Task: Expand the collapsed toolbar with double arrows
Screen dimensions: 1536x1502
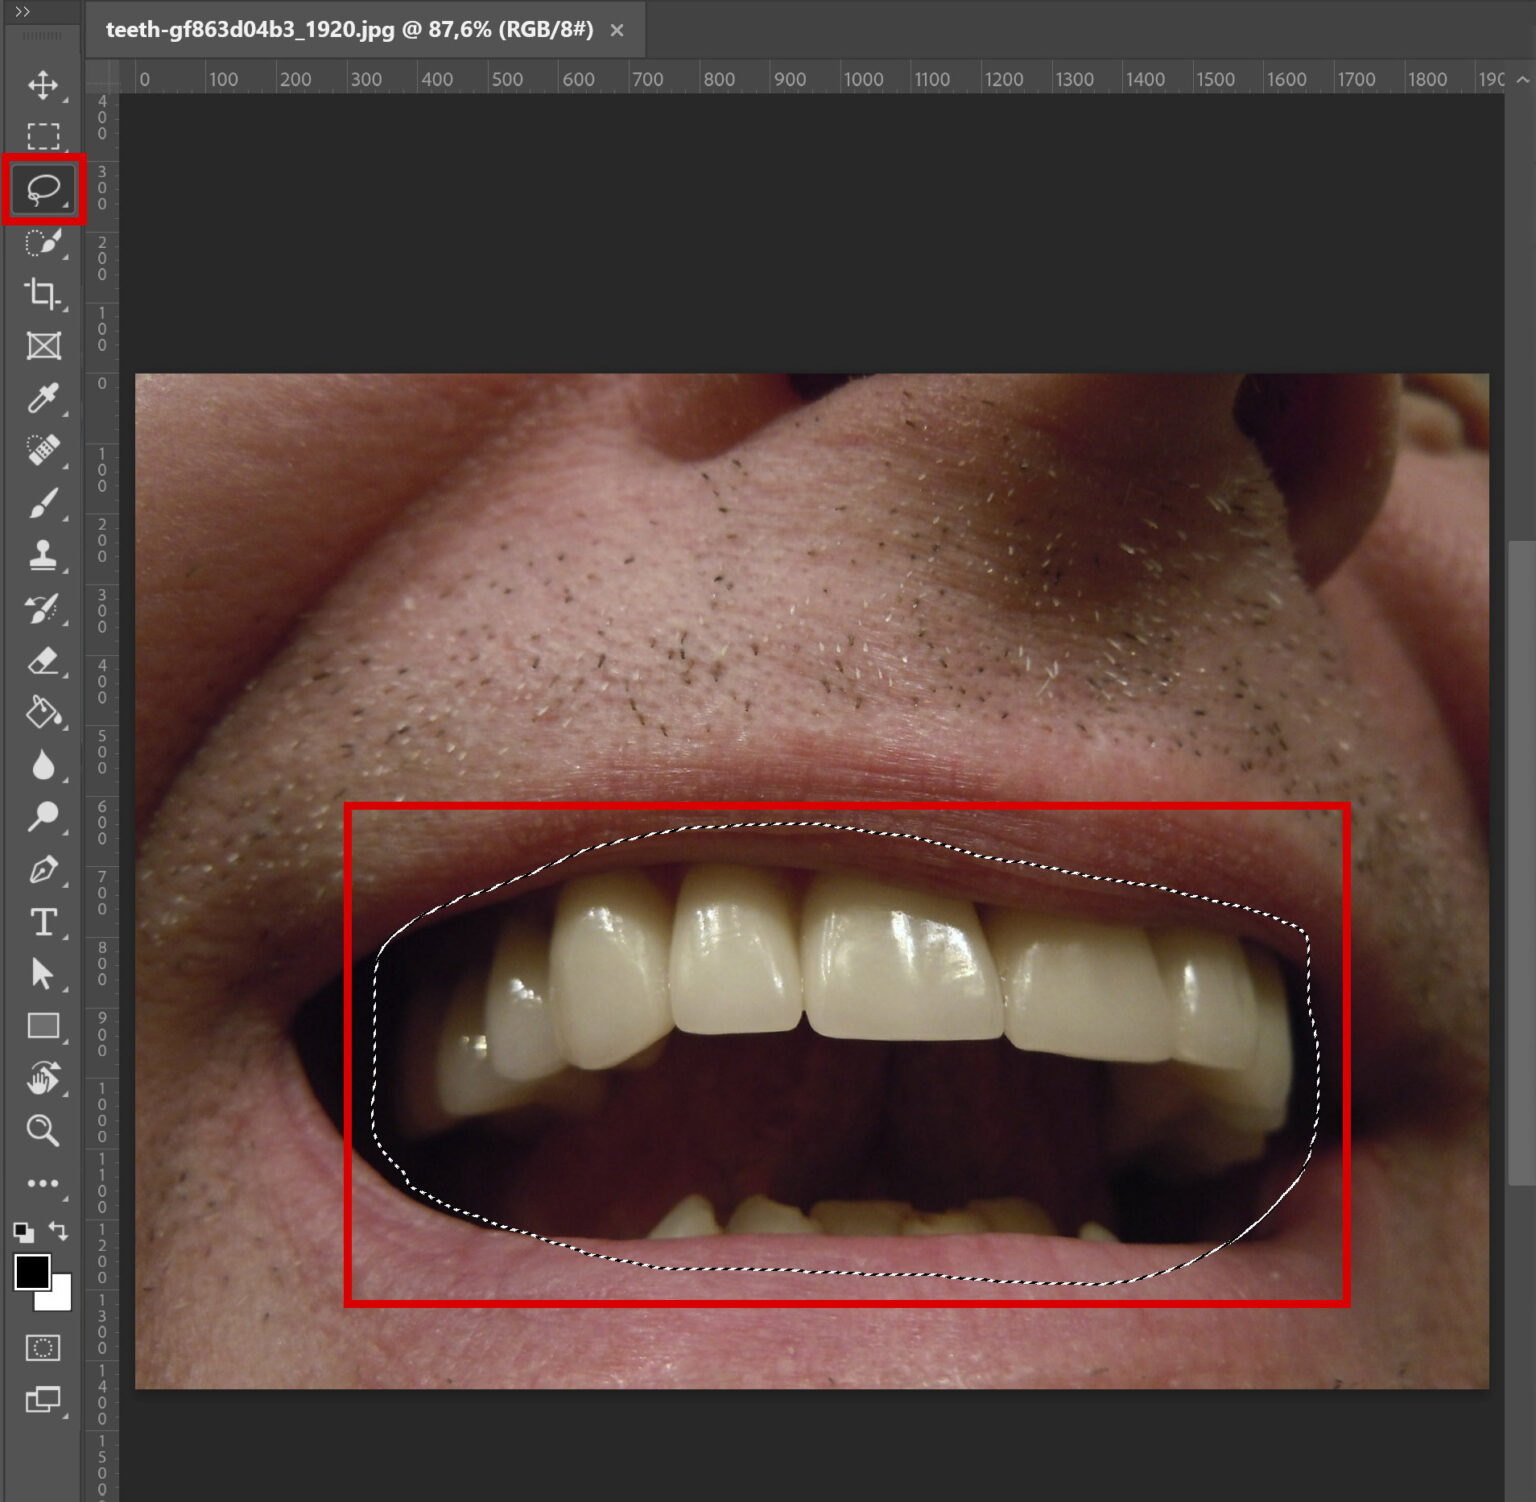Action: coord(22,11)
